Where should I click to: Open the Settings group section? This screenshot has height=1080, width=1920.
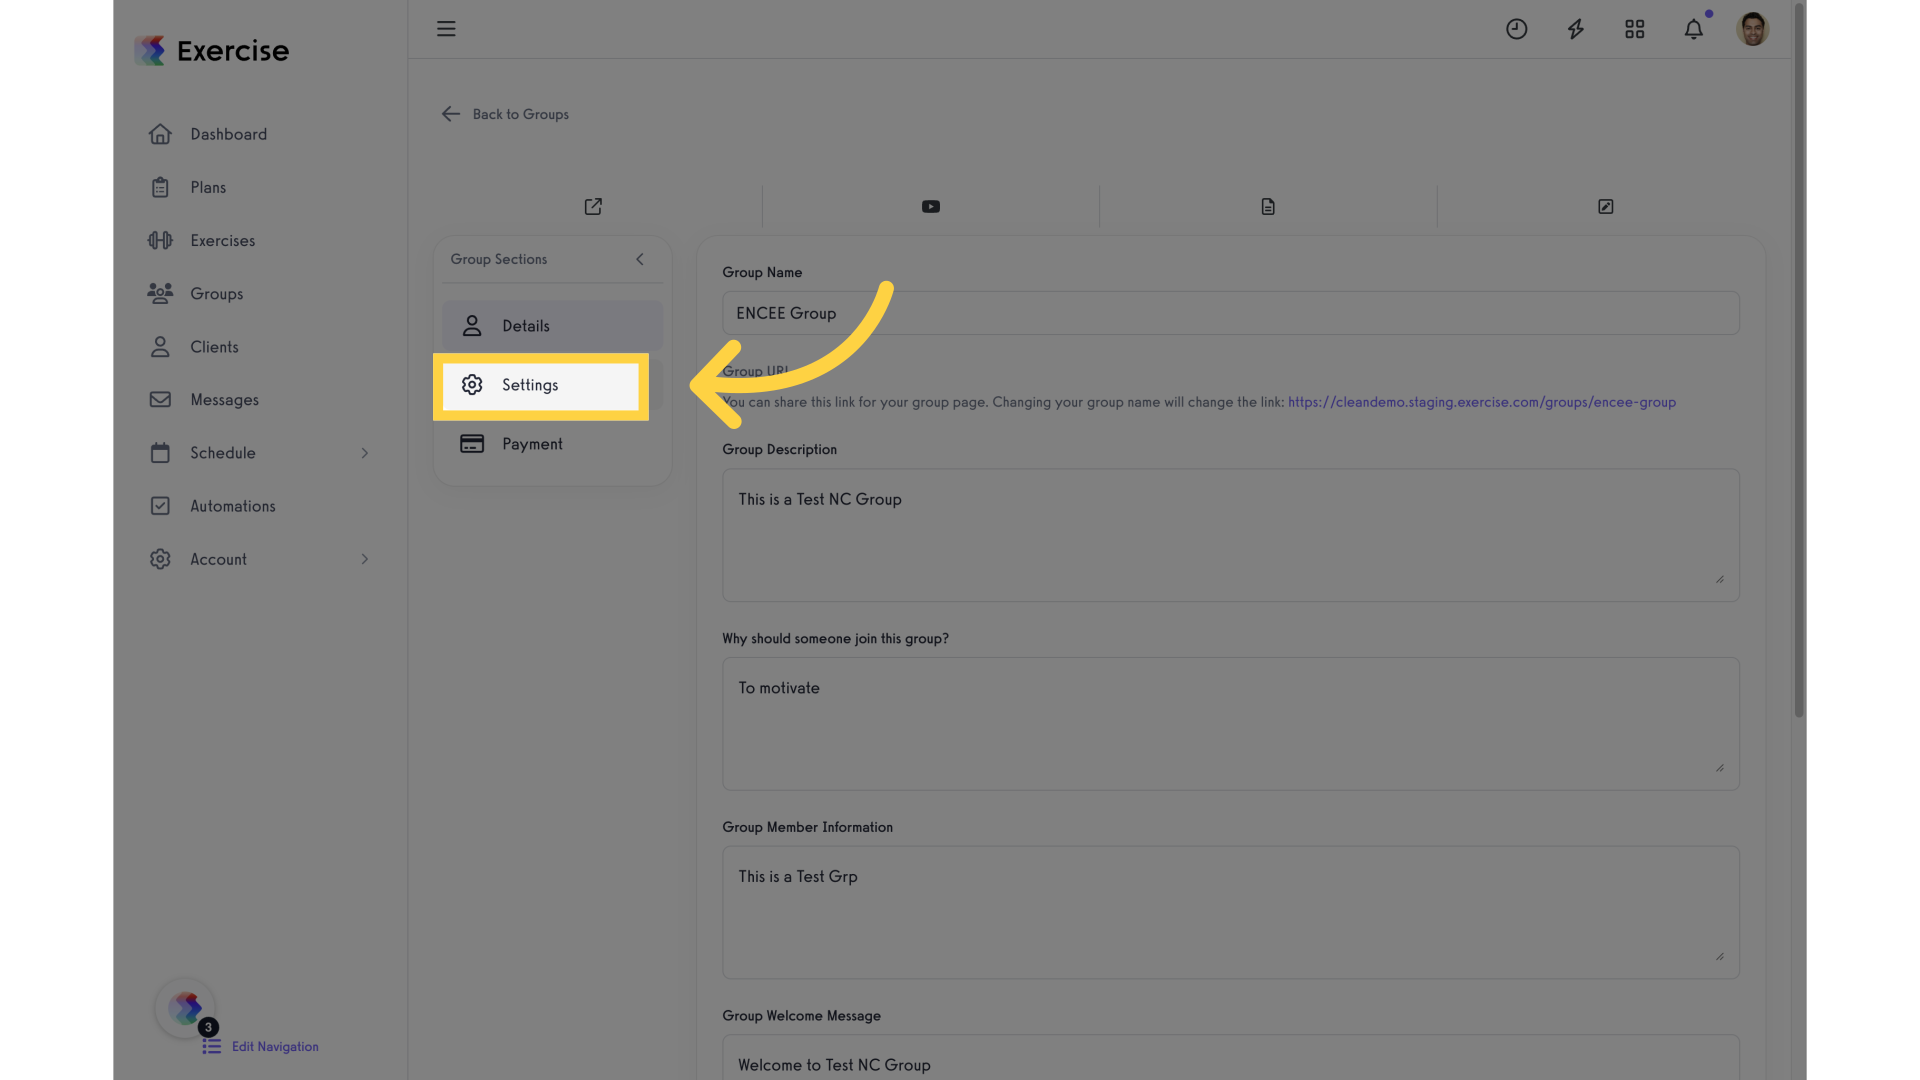[x=541, y=386]
